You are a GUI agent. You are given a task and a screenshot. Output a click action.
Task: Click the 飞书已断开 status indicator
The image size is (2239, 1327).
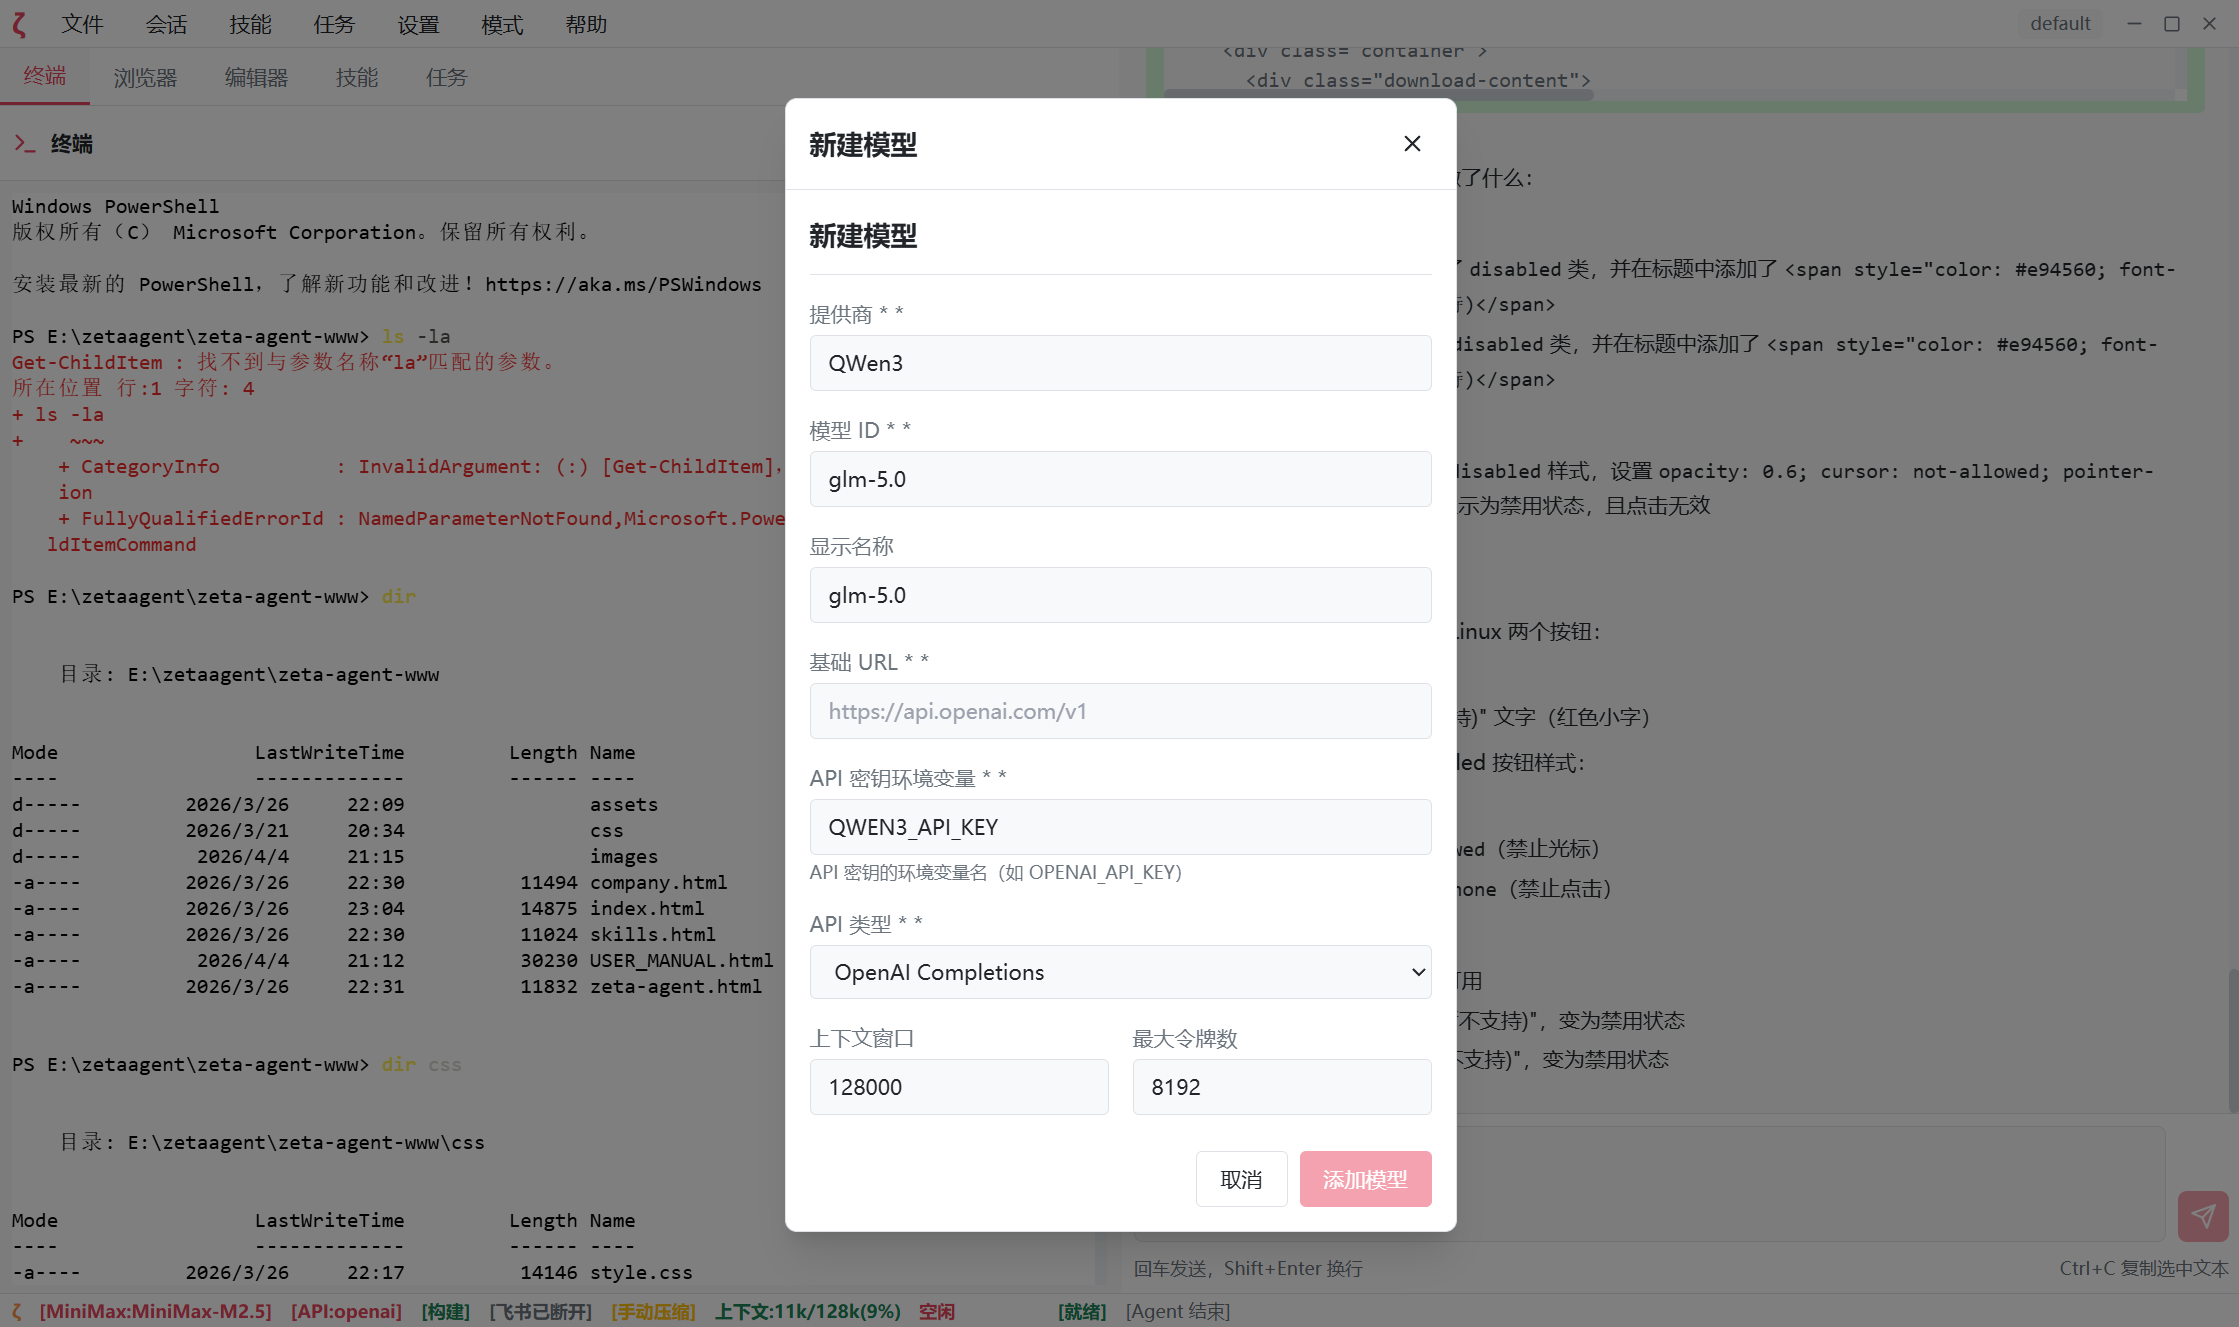540,1311
